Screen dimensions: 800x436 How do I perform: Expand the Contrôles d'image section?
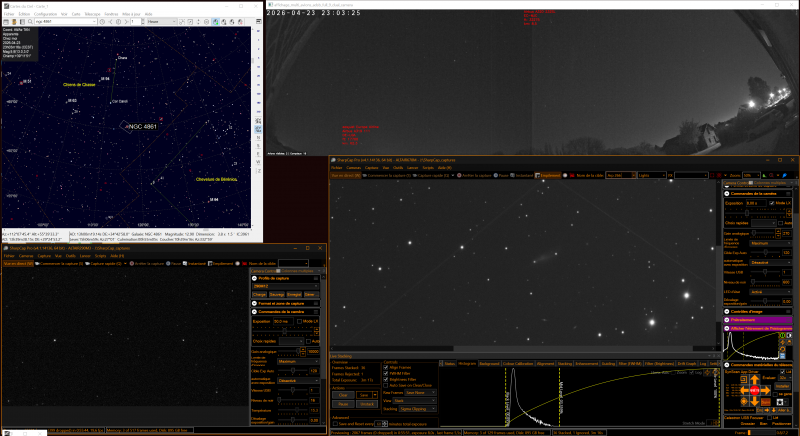tap(727, 312)
